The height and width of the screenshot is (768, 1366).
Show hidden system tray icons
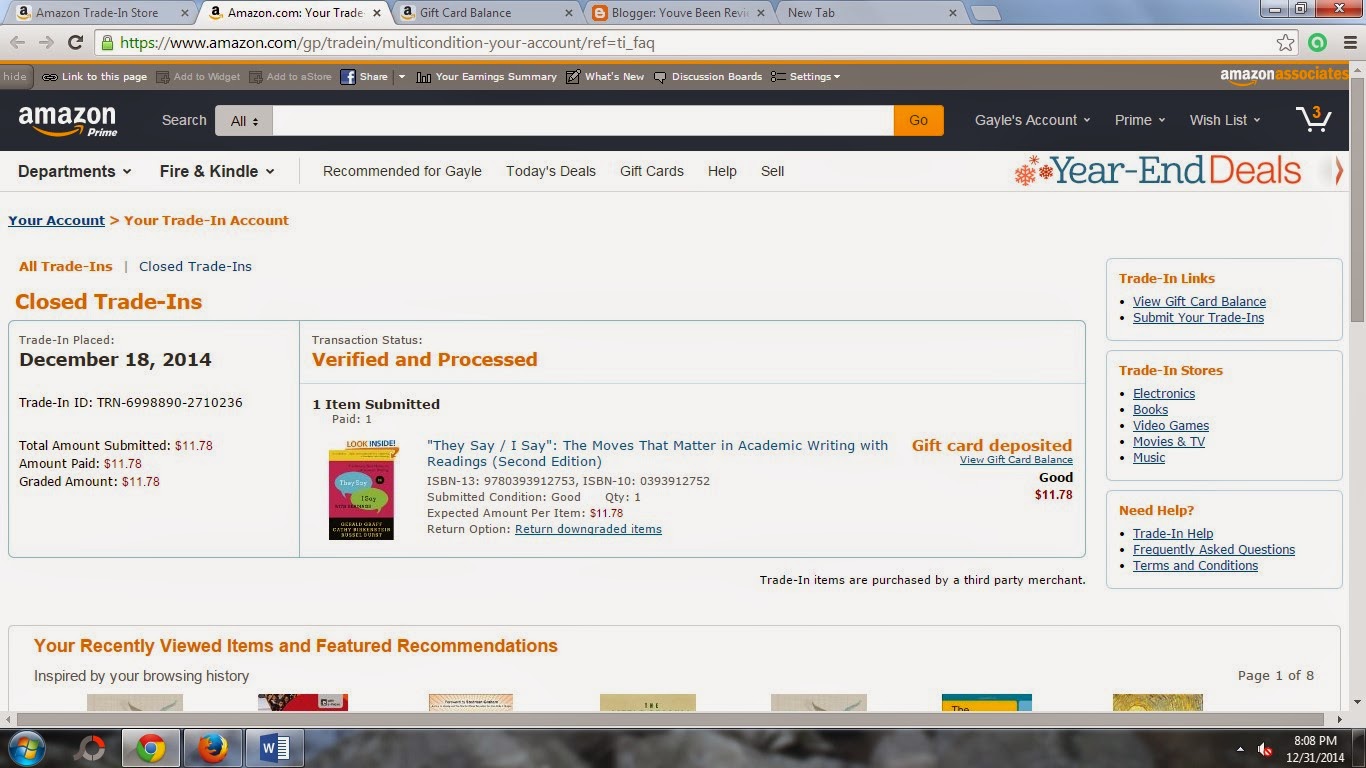point(1241,749)
